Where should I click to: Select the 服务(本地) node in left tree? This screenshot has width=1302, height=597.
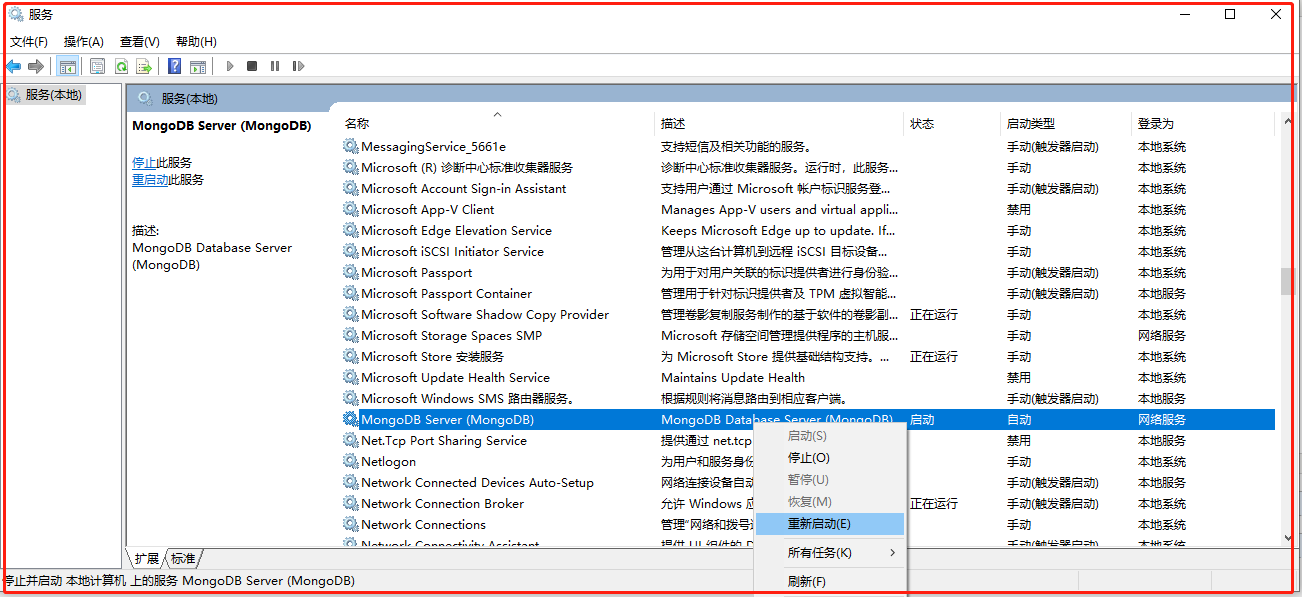[x=45, y=95]
